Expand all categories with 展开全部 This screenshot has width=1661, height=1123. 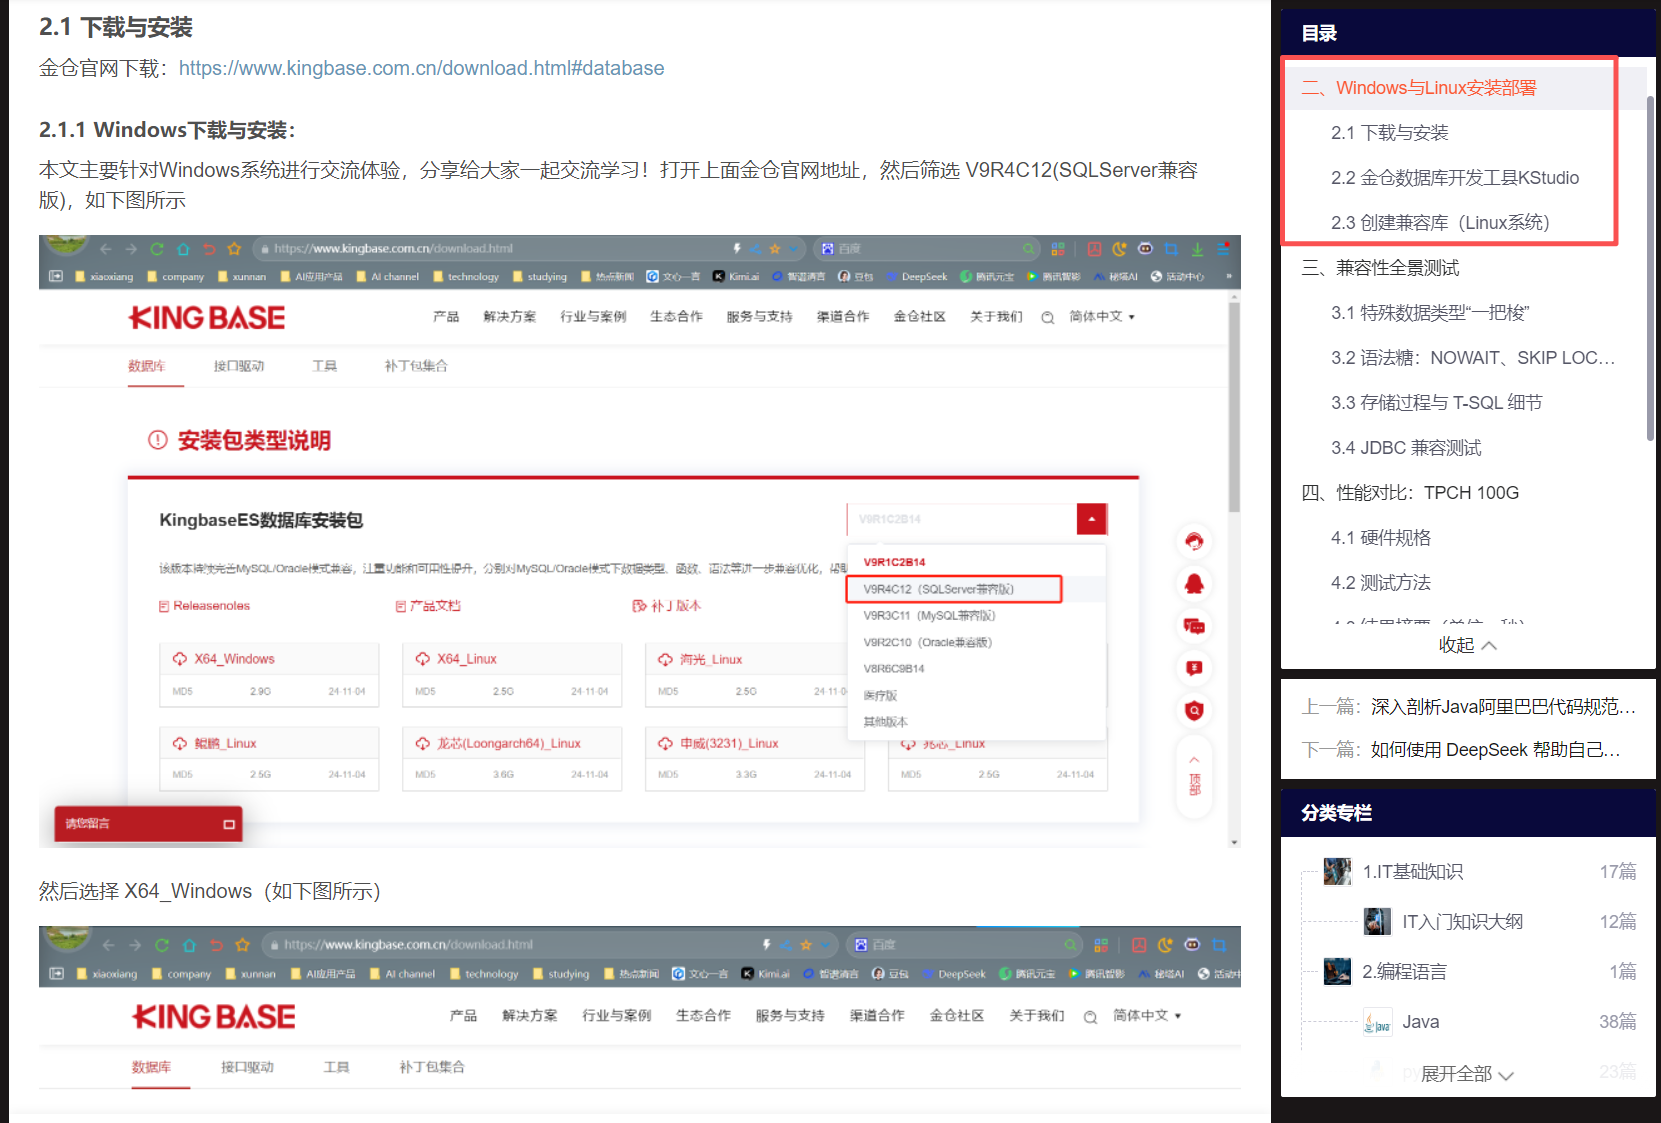point(1467,1074)
